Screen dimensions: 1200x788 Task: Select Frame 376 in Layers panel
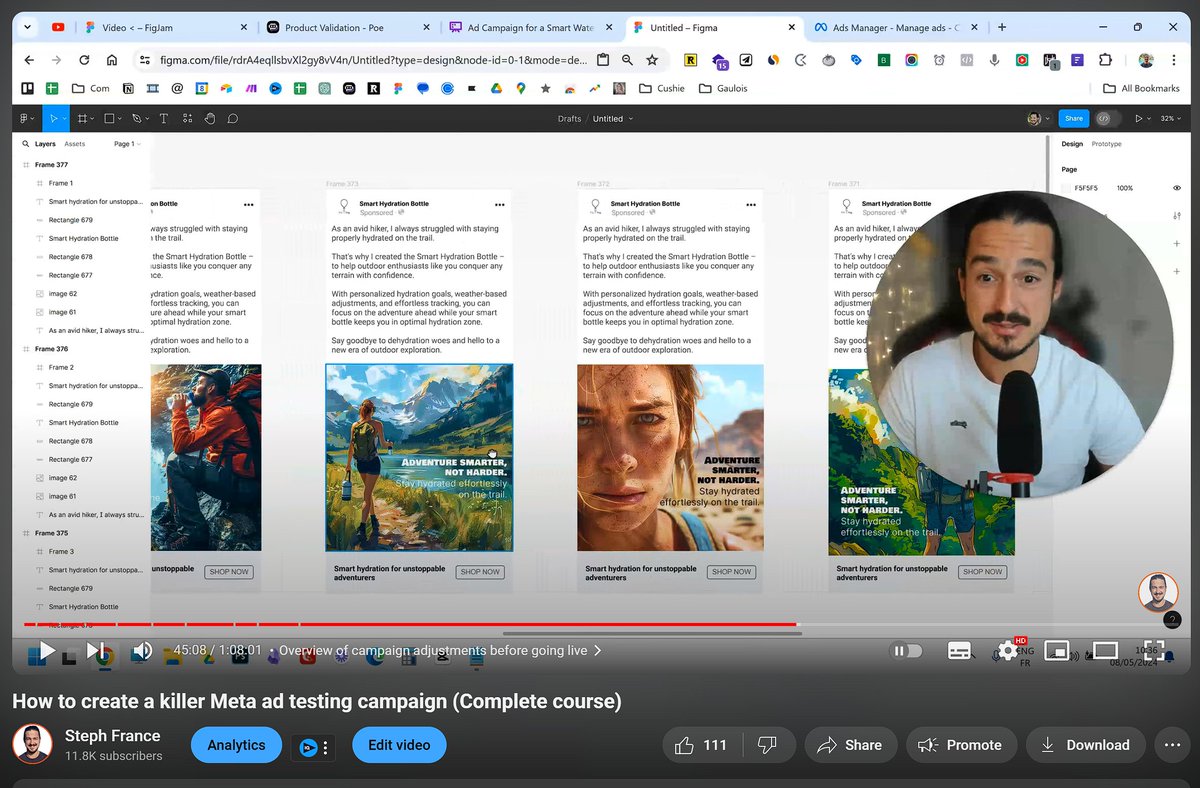pos(52,349)
